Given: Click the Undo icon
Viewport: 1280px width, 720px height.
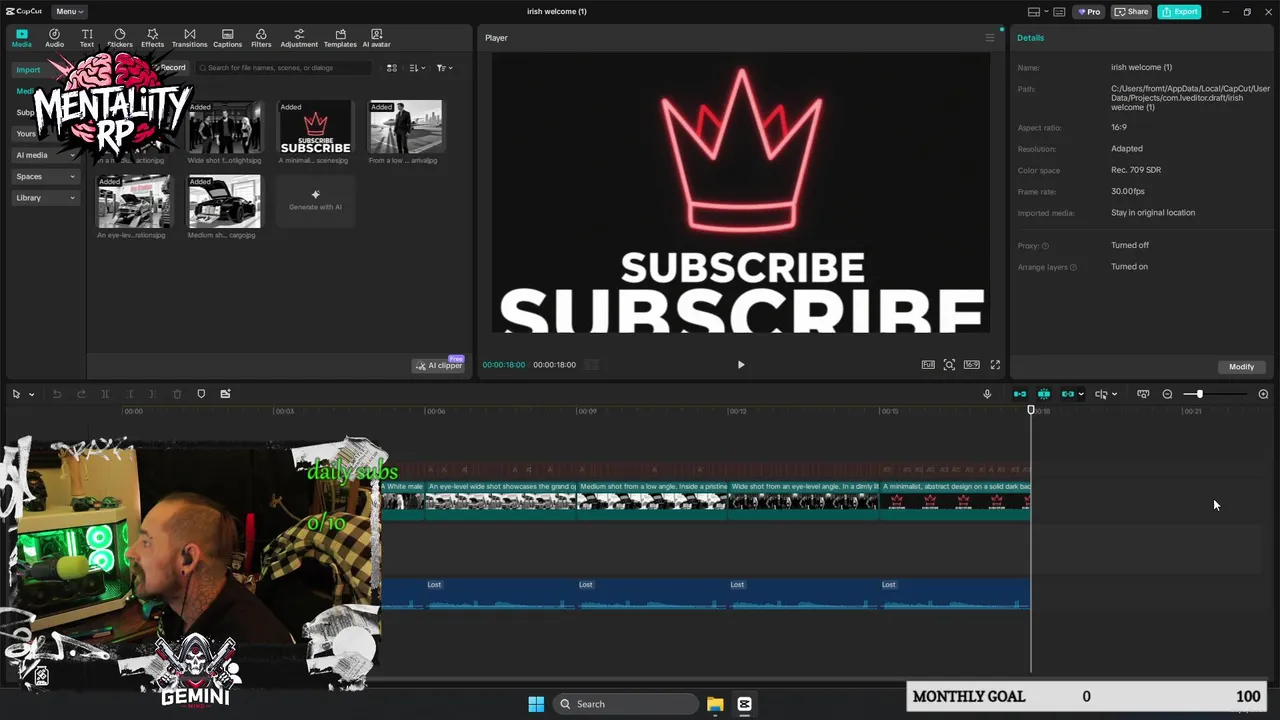Looking at the screenshot, I should tap(57, 394).
